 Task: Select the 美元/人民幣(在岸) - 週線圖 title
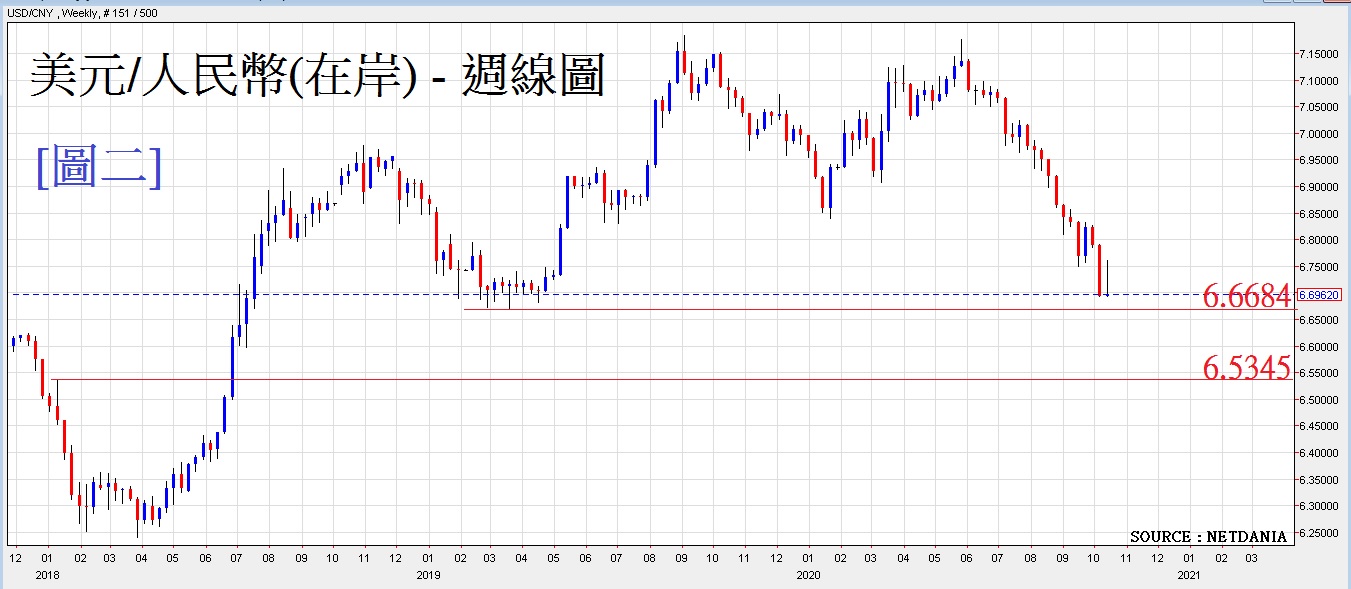point(317,76)
